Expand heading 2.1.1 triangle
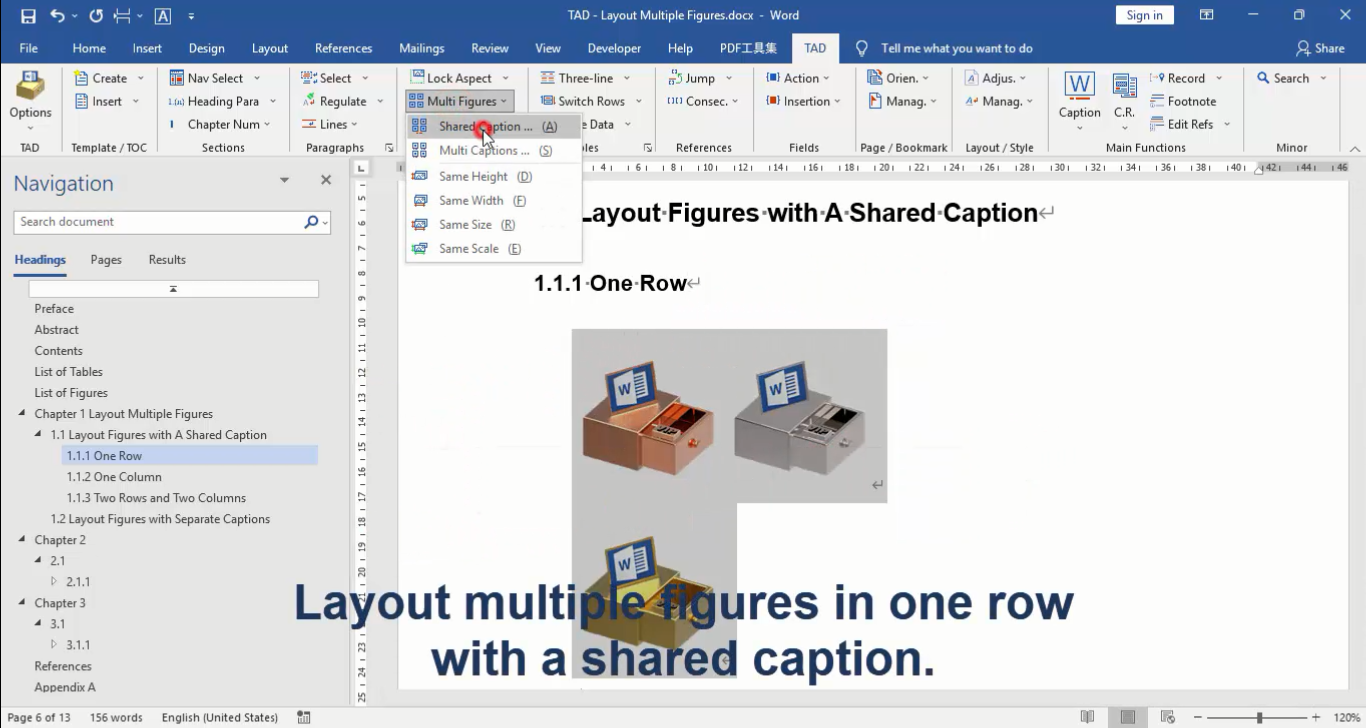The width and height of the screenshot is (1366, 728). (55, 582)
